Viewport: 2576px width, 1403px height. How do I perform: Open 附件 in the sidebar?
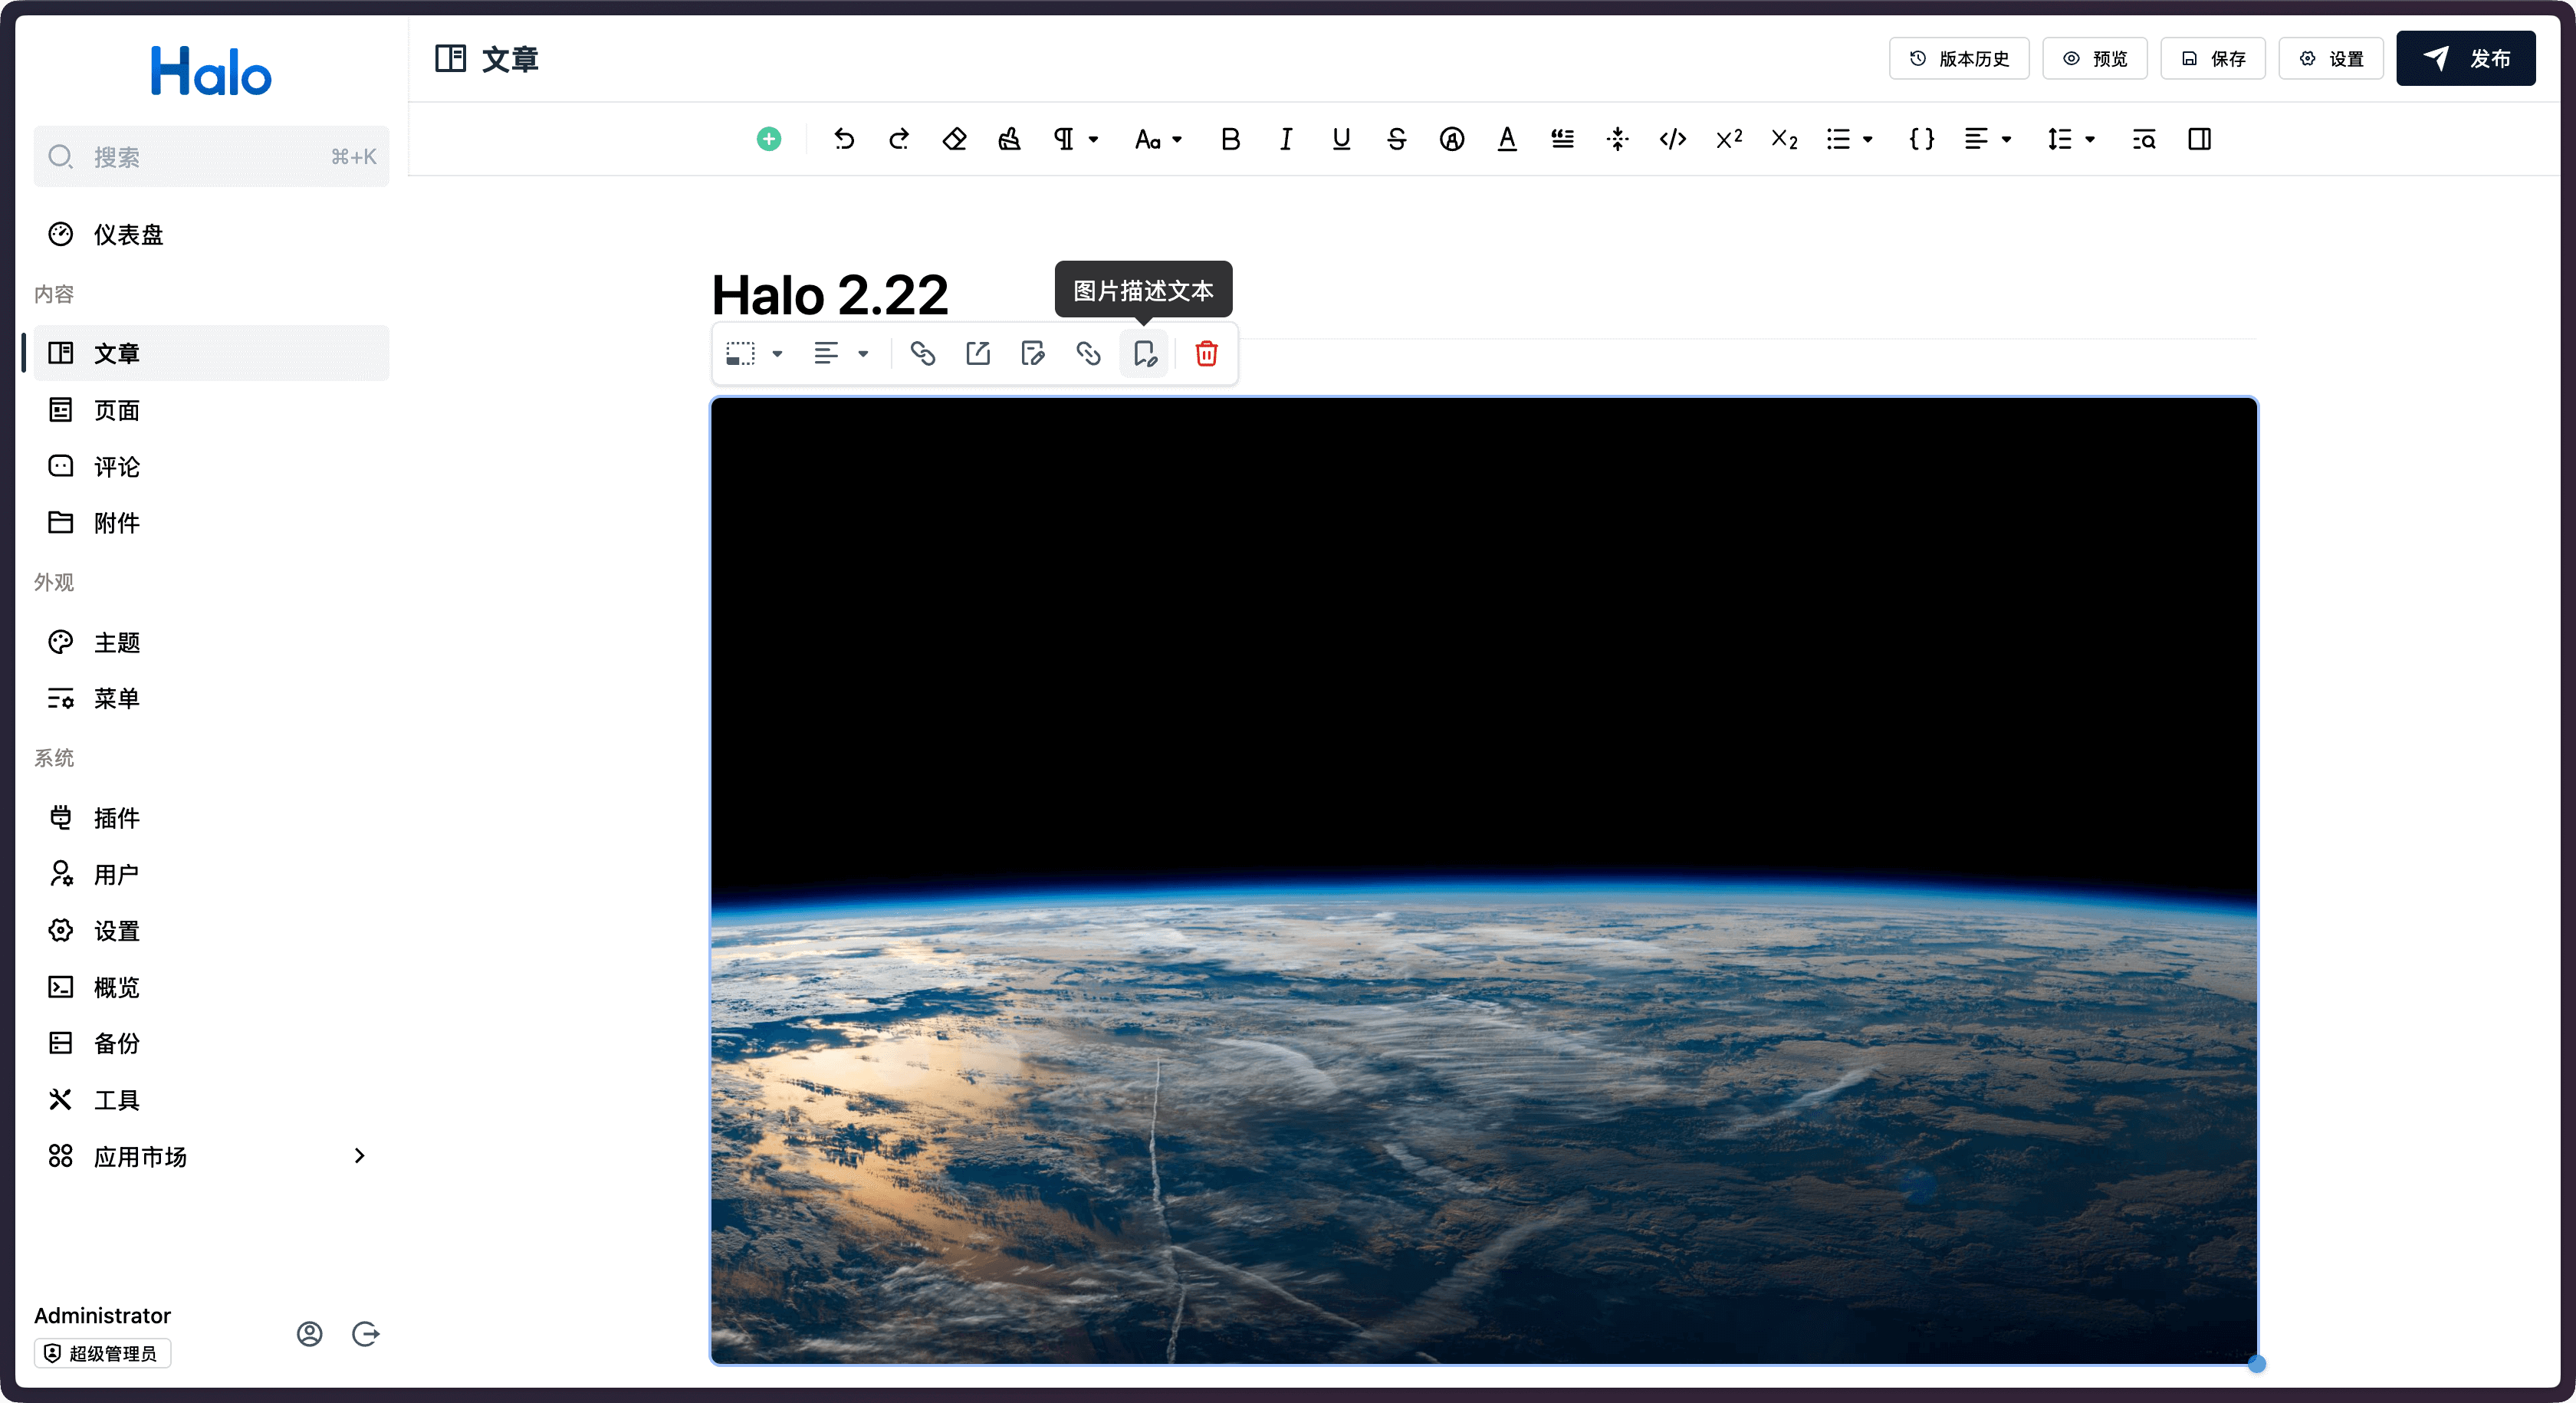click(x=116, y=523)
